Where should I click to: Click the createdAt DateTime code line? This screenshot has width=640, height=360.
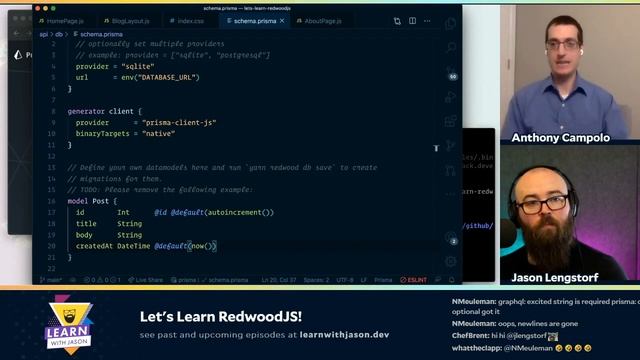coord(146,246)
